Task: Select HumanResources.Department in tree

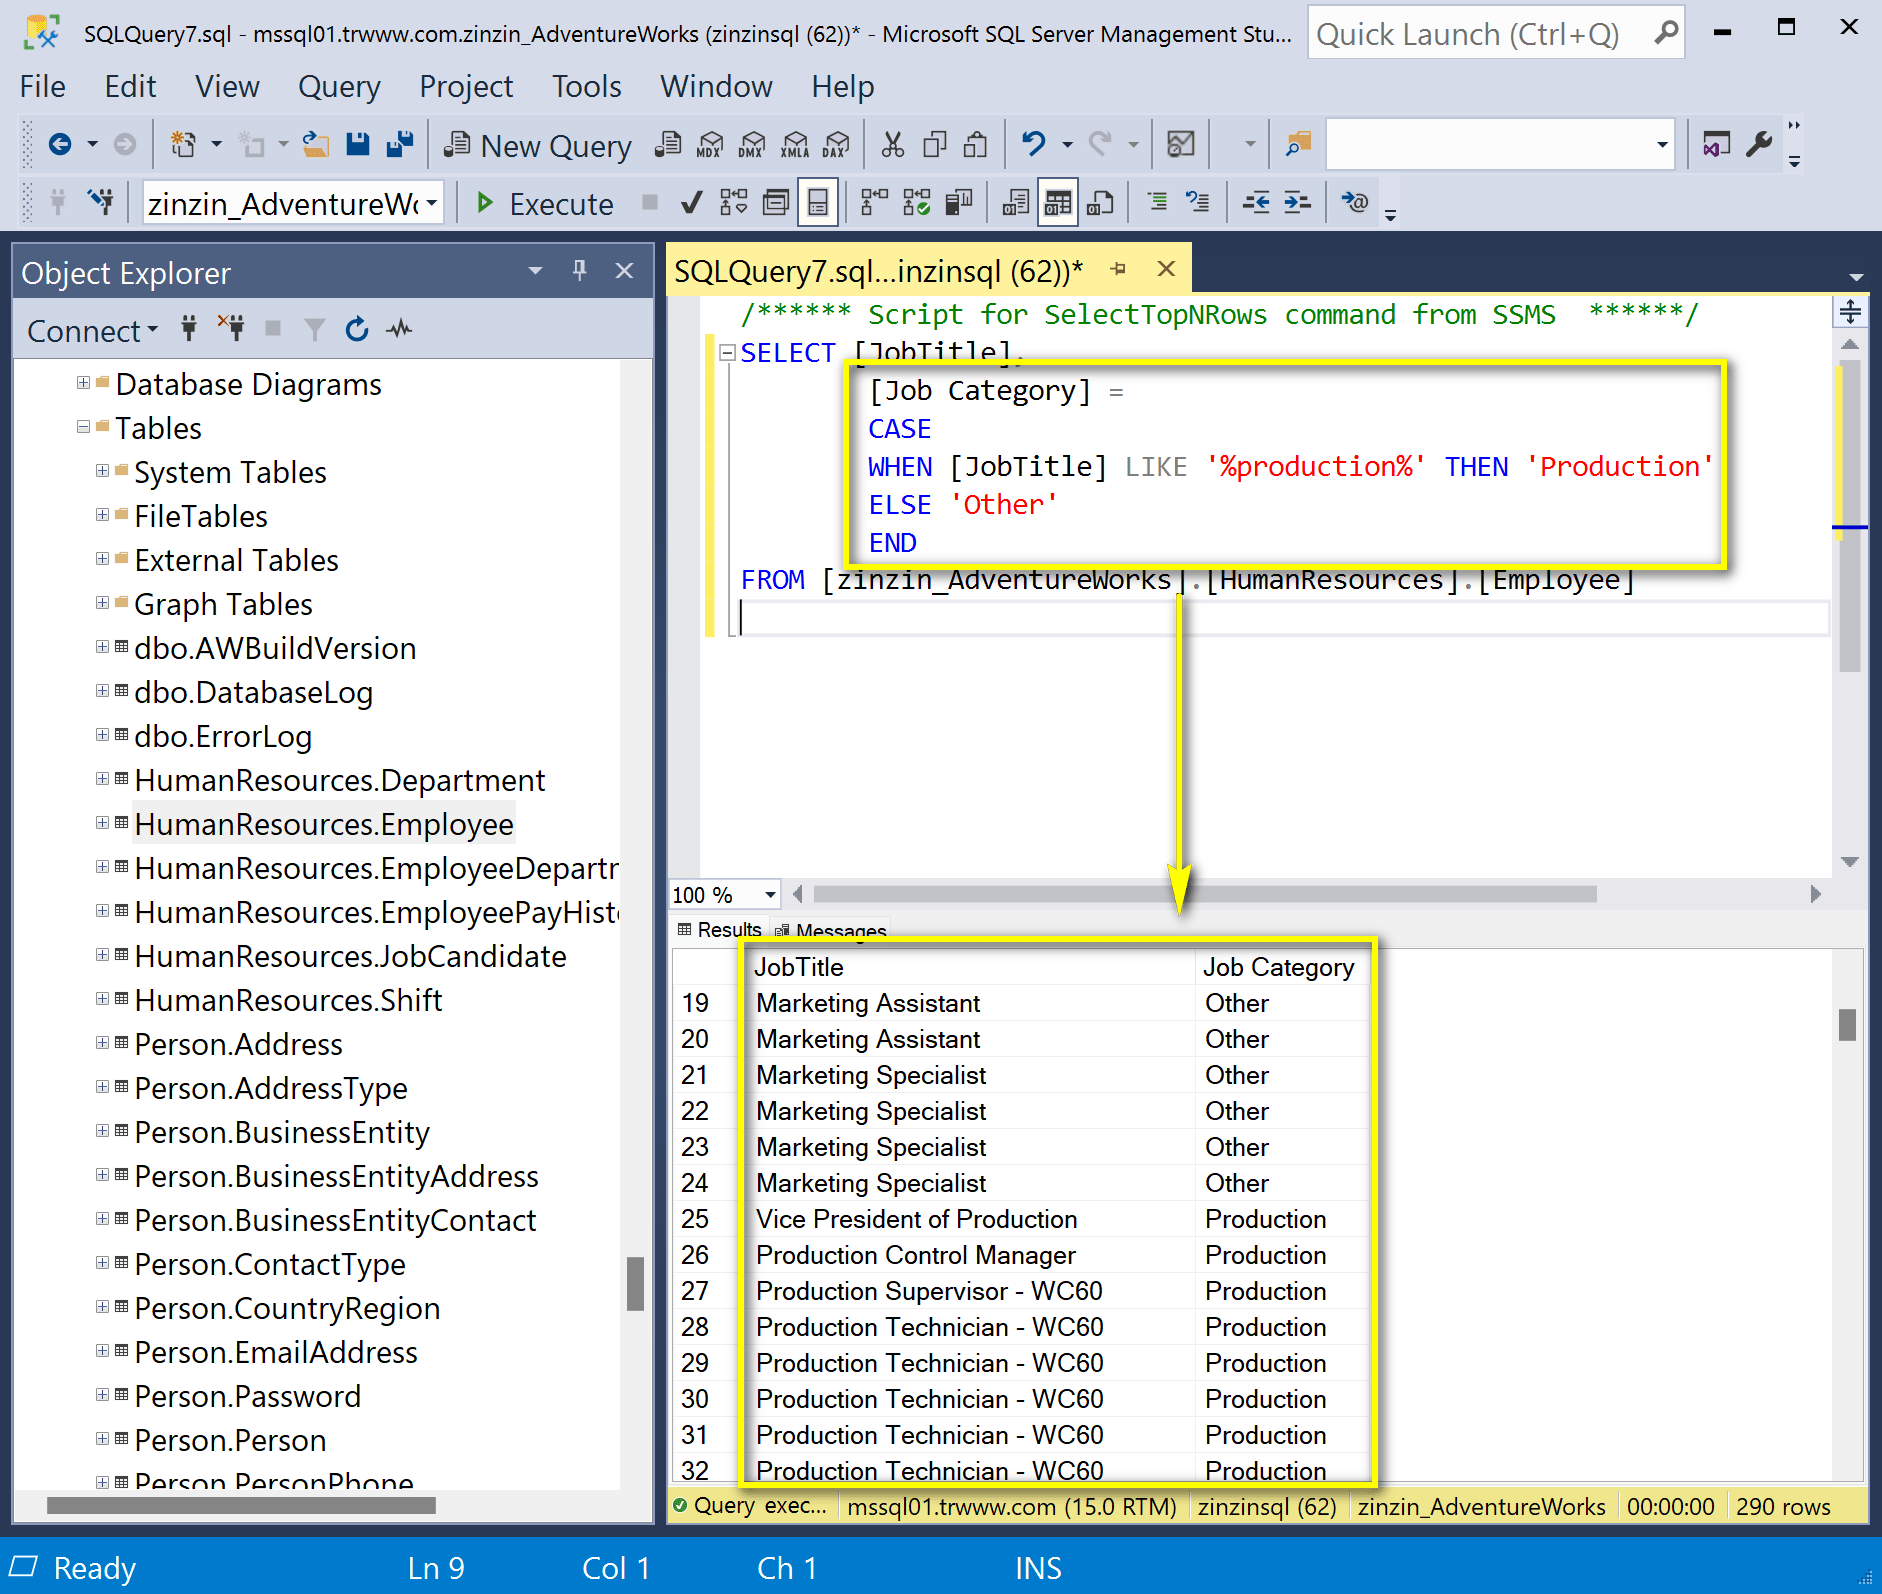Action: click(340, 780)
